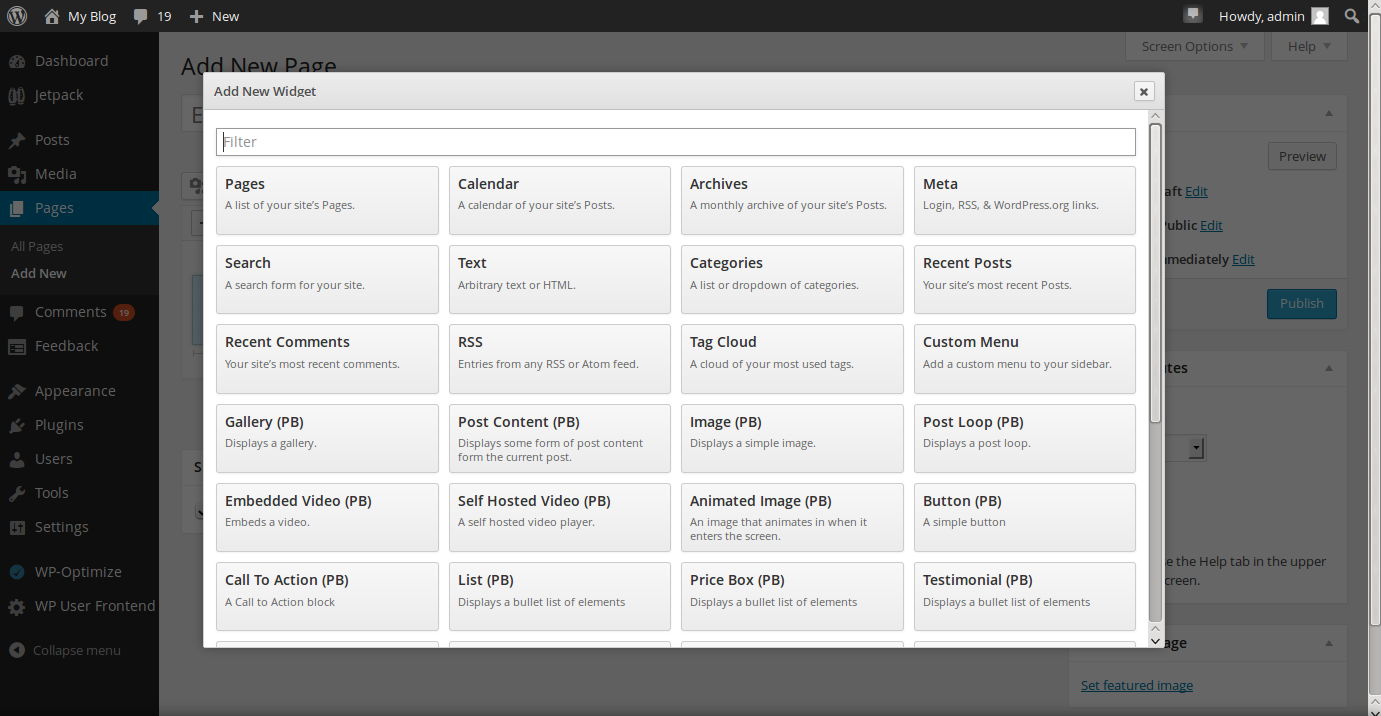
Task: Click the Pages sidebar icon
Action: pyautogui.click(x=17, y=208)
